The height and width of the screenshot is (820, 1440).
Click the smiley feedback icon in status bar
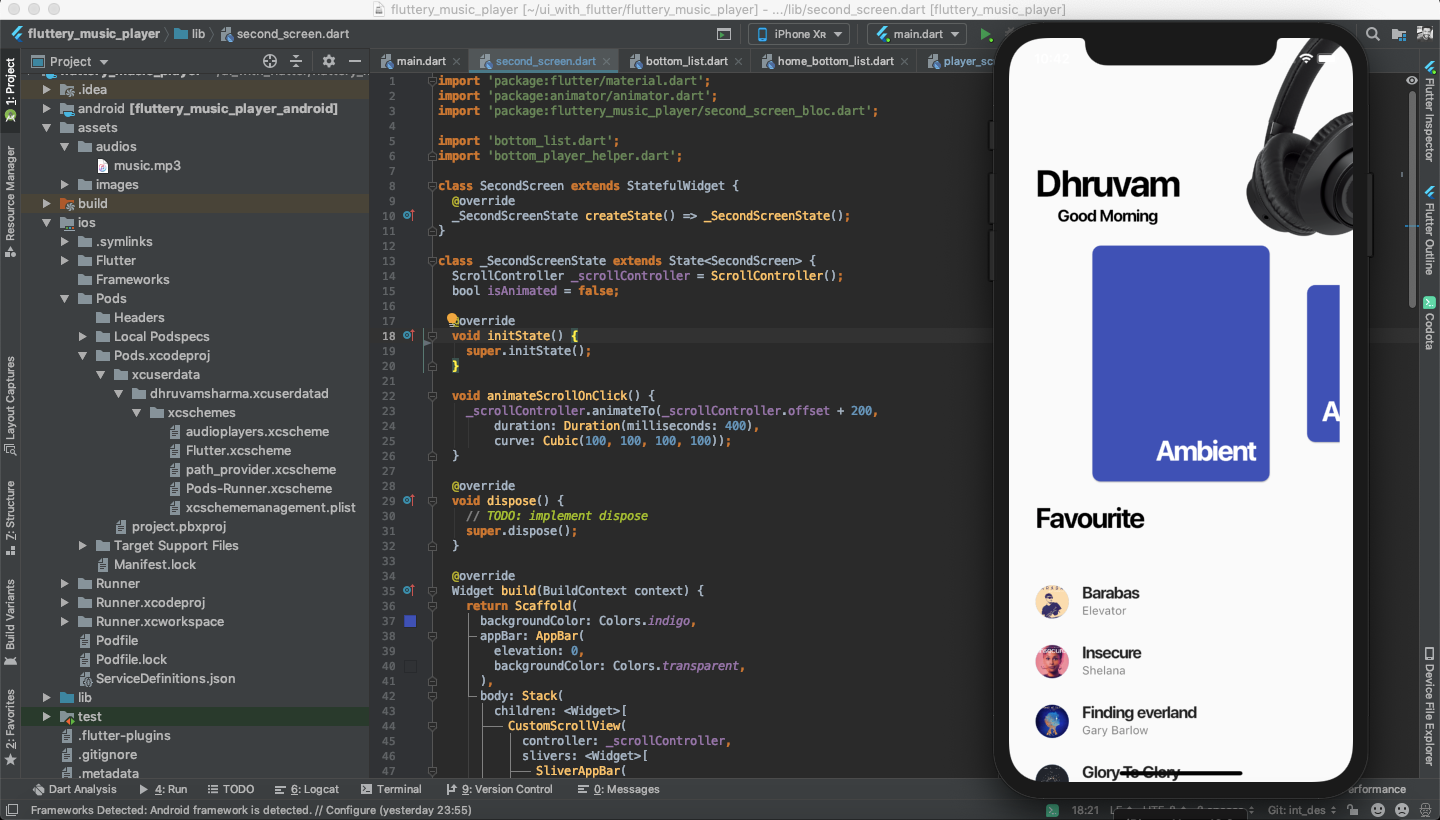[1378, 810]
